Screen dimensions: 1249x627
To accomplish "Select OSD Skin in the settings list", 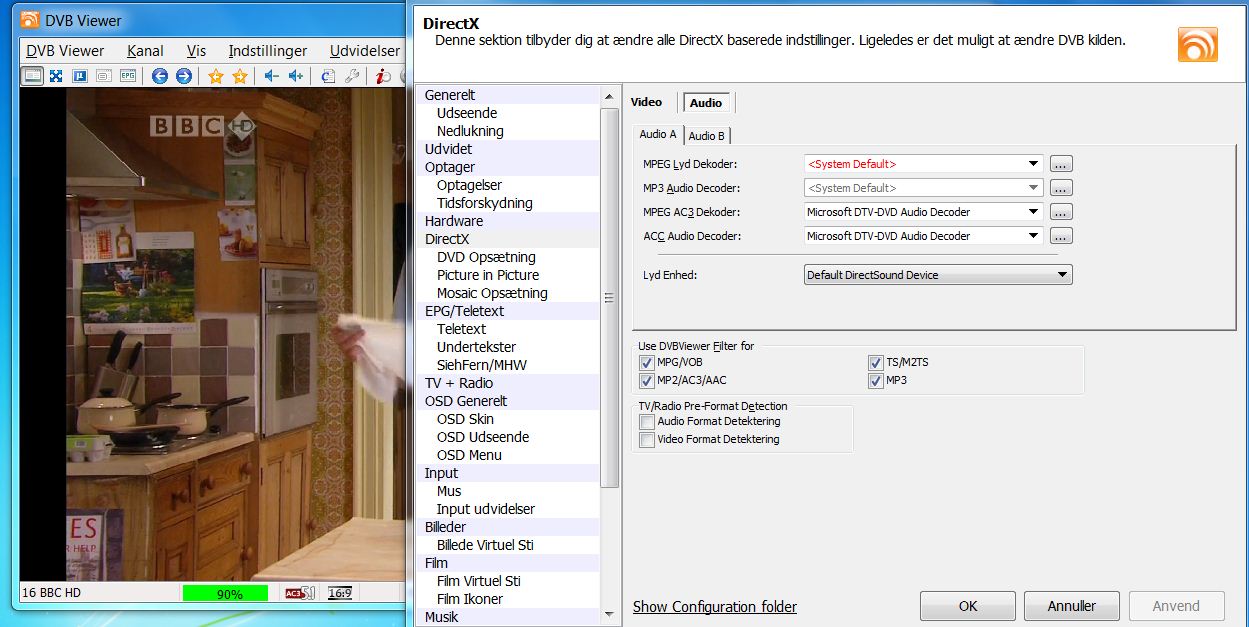I will pos(465,419).
